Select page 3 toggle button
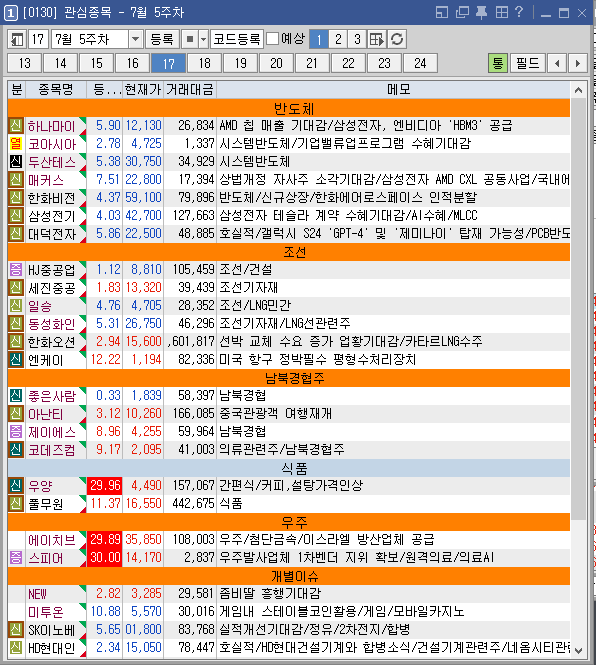The width and height of the screenshot is (596, 665). click(x=357, y=39)
